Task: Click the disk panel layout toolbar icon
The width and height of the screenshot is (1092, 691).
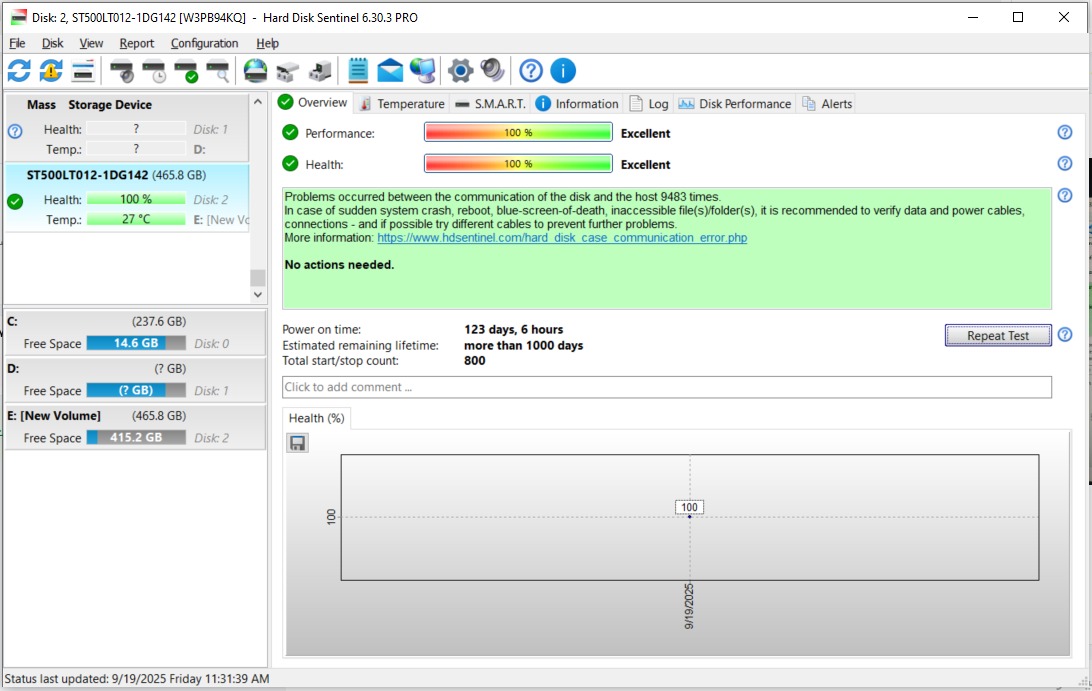Action: (x=83, y=70)
